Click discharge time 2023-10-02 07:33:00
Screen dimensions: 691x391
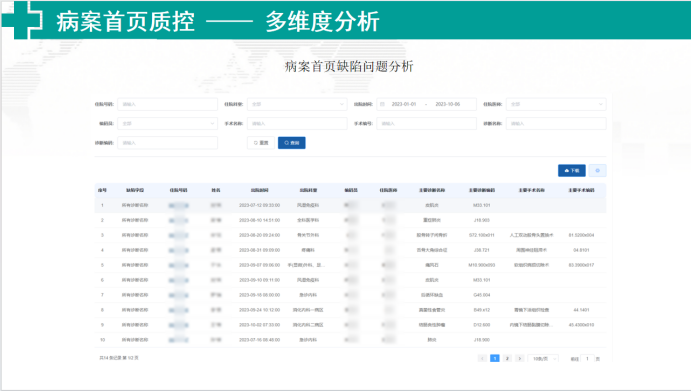[260, 325]
